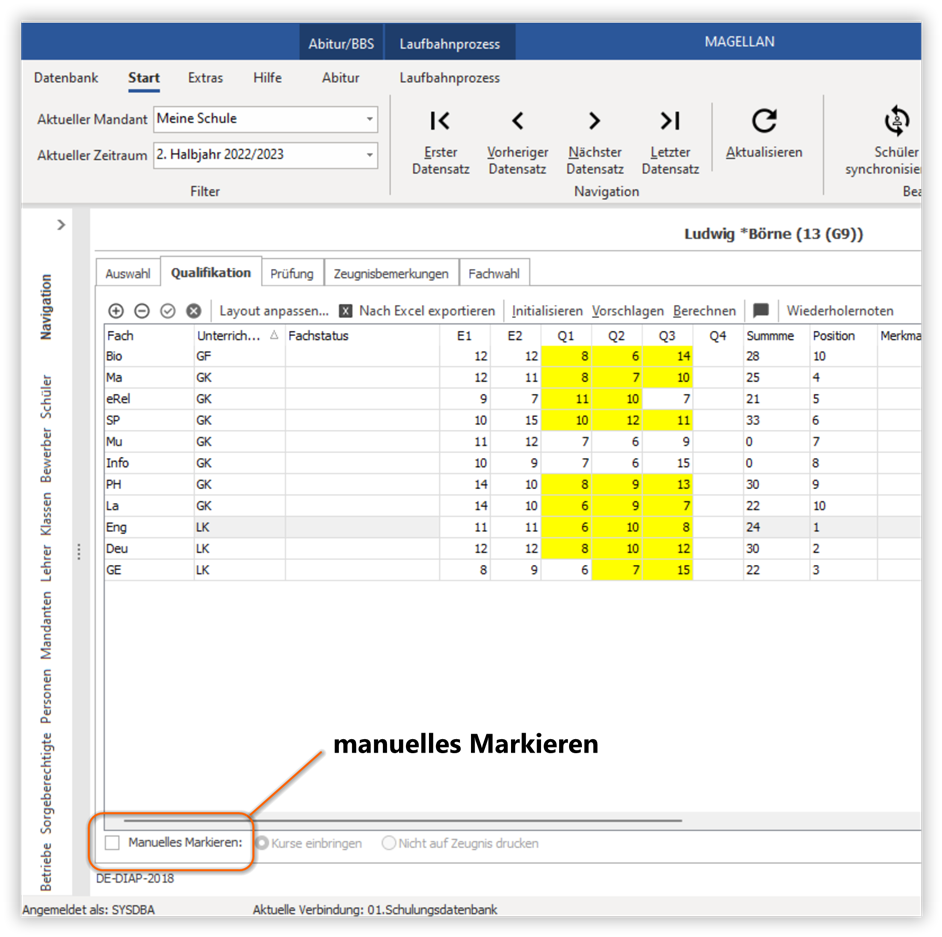Expand the navigation sidebar chevron
Image resolution: width=942 pixels, height=937 pixels.
61,225
